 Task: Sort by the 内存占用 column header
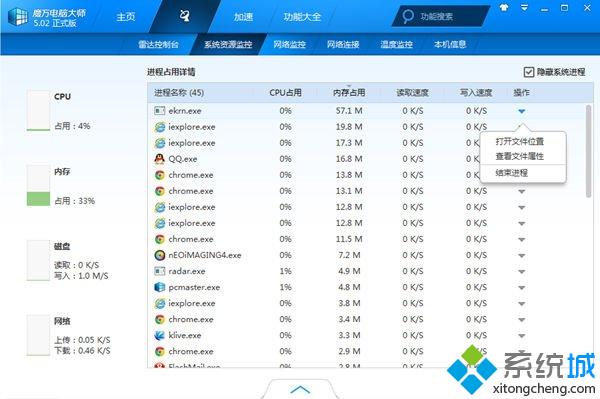pos(349,93)
